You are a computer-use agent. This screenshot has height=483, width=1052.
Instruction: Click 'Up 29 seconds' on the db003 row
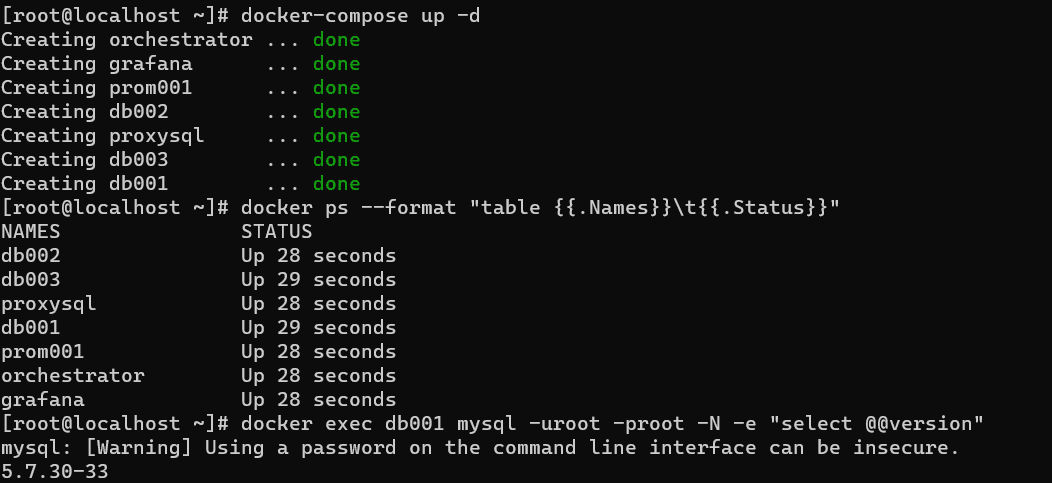(319, 280)
